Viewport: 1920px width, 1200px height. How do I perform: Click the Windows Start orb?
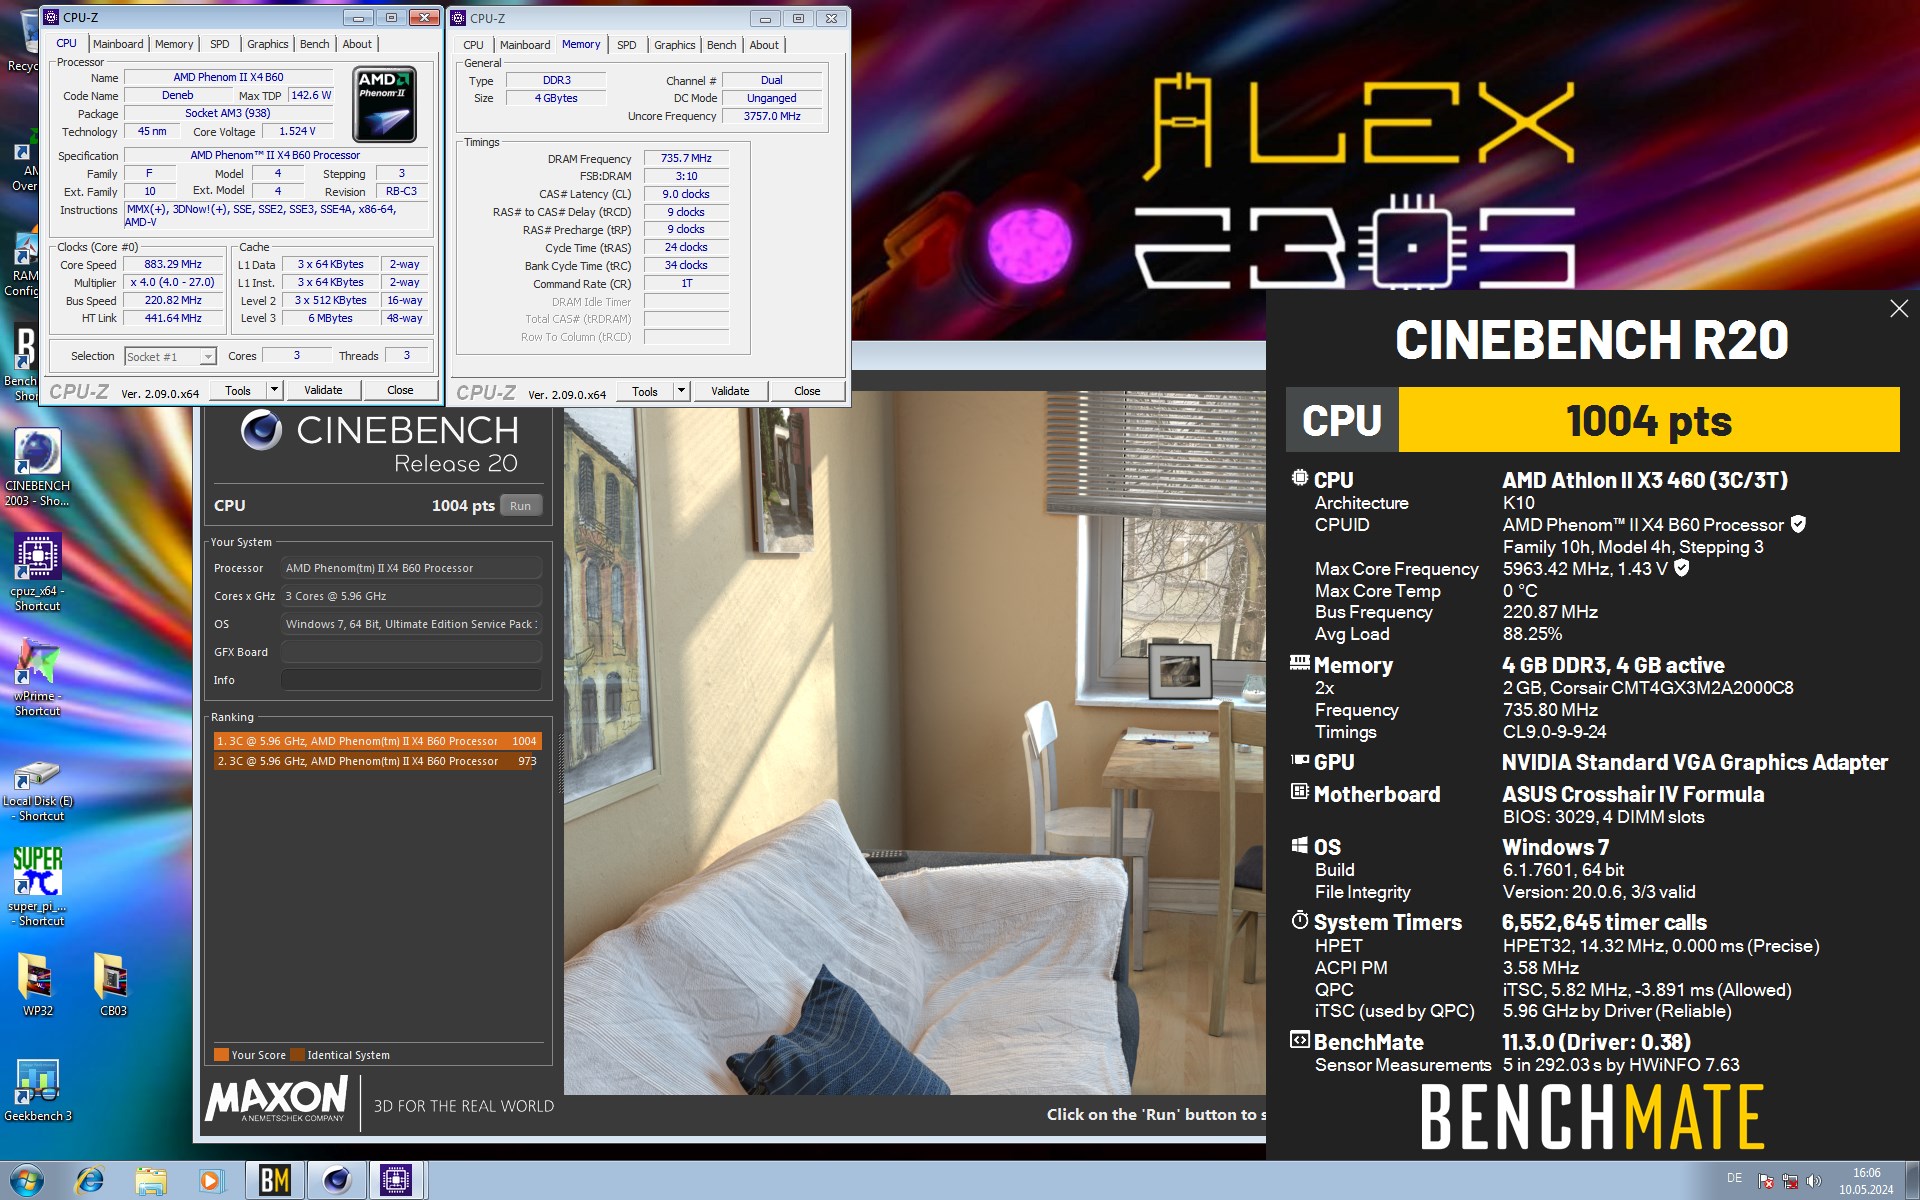coord(26,1181)
